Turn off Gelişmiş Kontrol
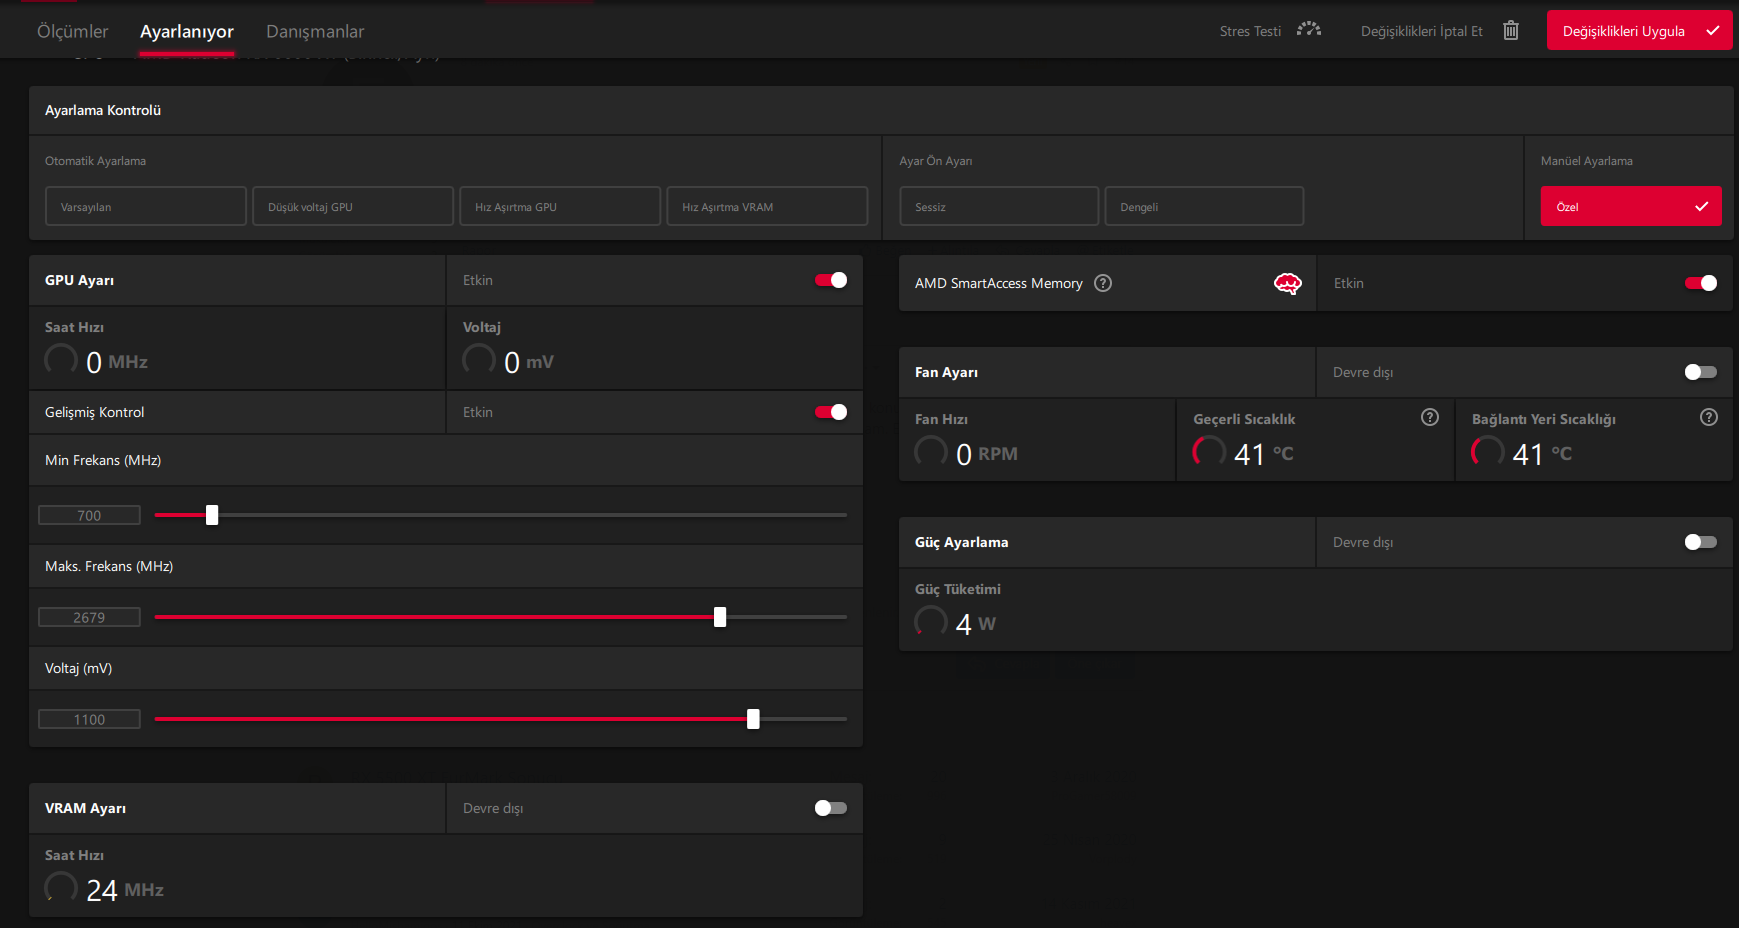 tap(830, 412)
